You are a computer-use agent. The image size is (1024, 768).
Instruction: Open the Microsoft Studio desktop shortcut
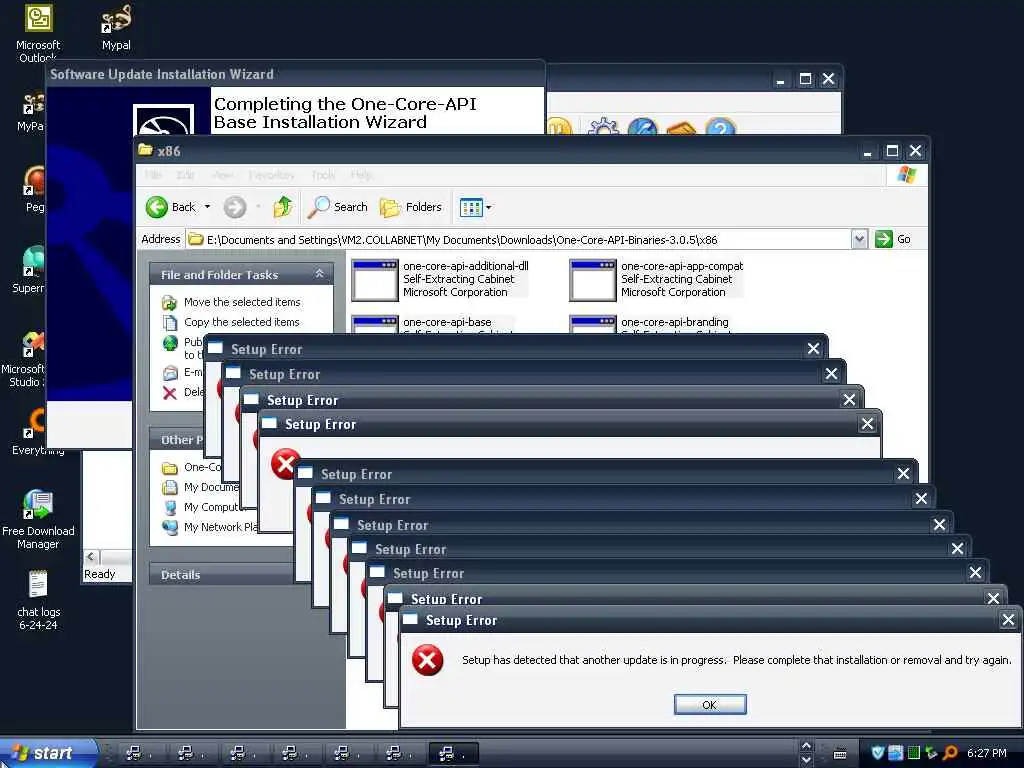tap(24, 359)
